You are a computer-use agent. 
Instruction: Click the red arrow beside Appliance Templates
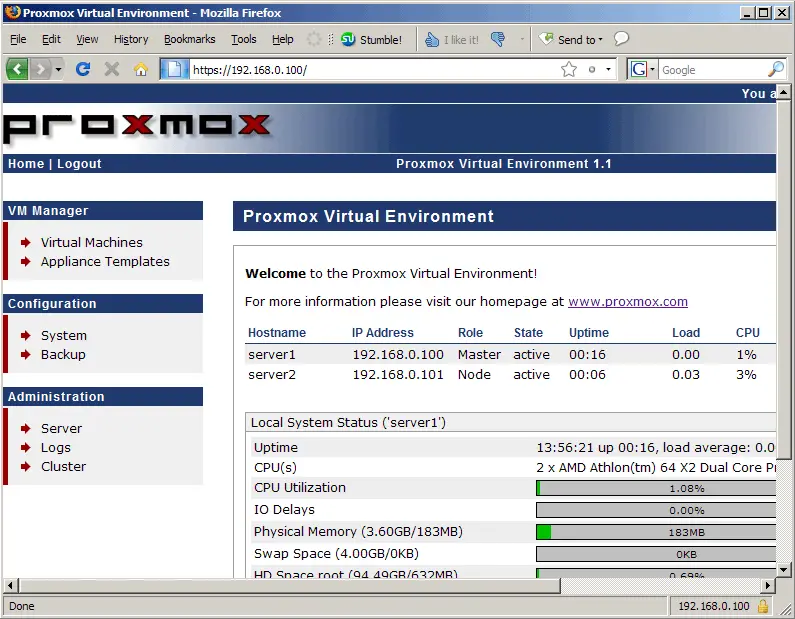tap(25, 262)
